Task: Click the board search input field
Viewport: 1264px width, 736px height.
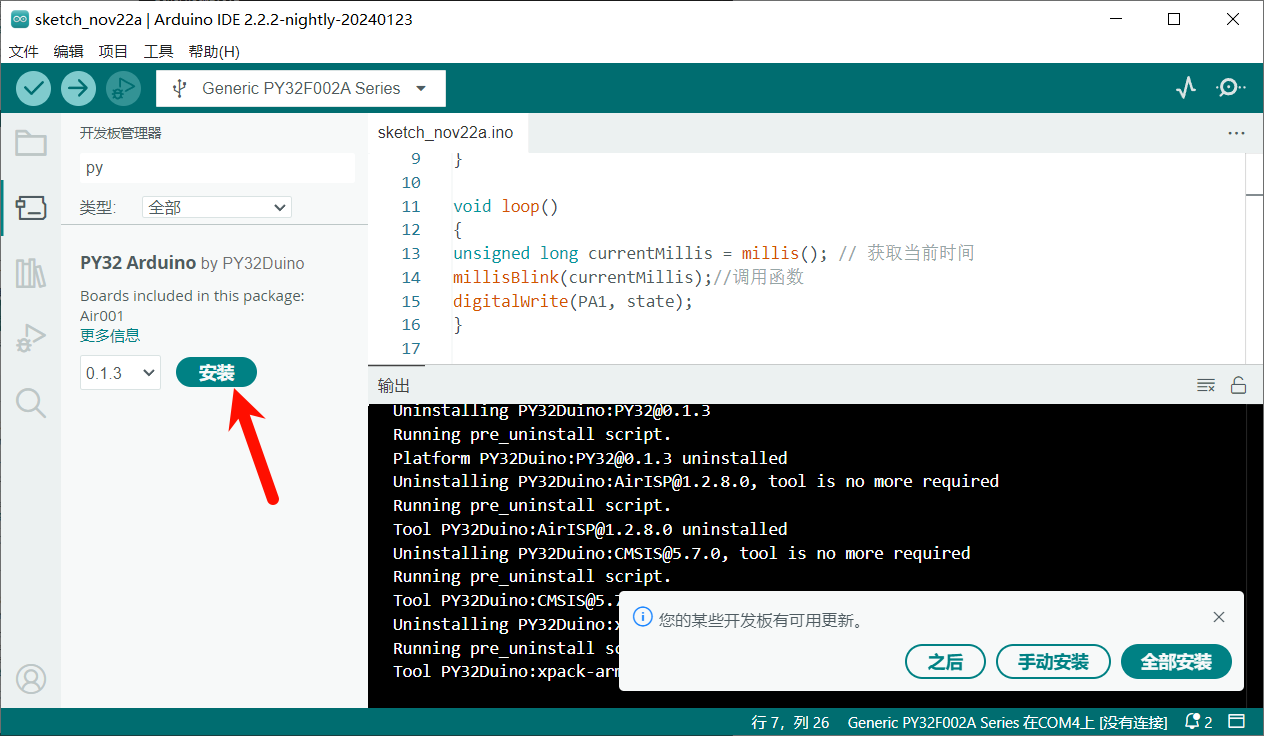Action: coord(217,168)
